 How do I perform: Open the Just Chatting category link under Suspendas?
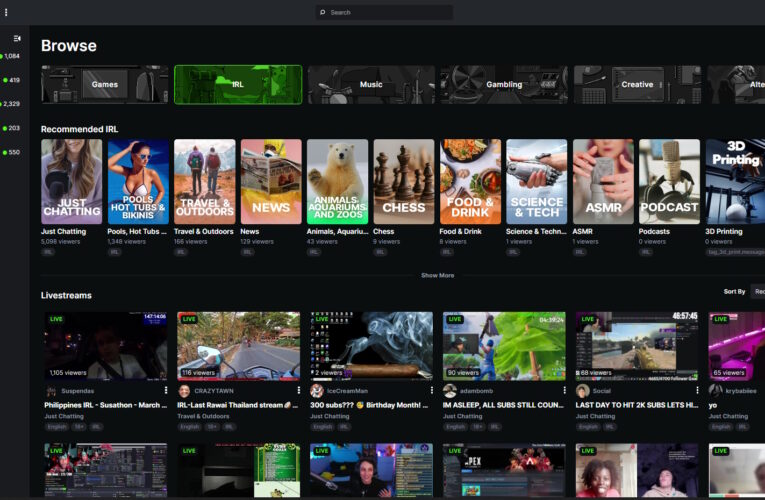coord(64,416)
